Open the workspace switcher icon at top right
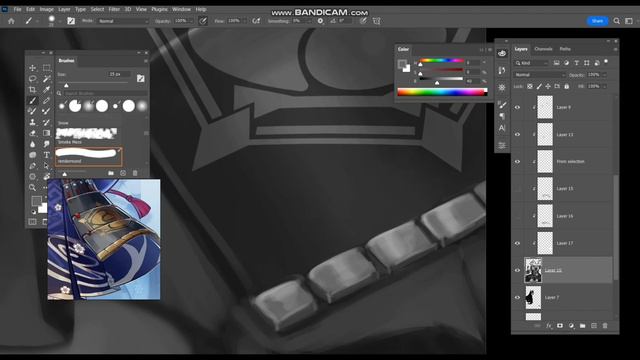 coord(629,21)
